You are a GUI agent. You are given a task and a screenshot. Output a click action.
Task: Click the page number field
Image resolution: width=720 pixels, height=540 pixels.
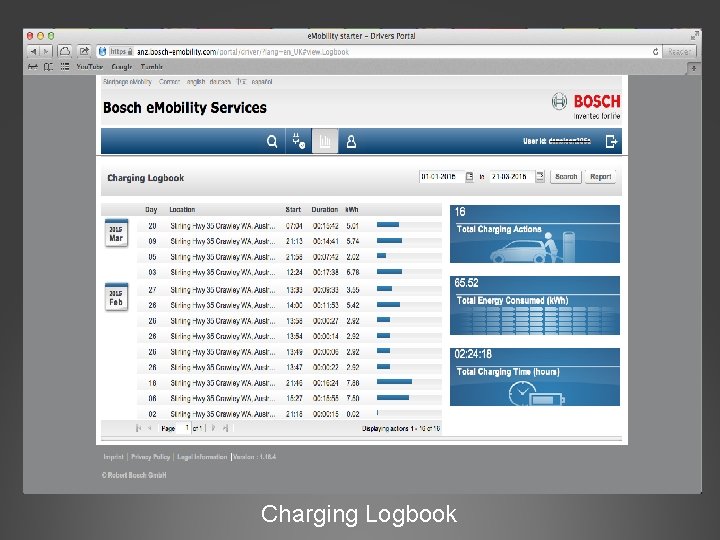pyautogui.click(x=184, y=428)
